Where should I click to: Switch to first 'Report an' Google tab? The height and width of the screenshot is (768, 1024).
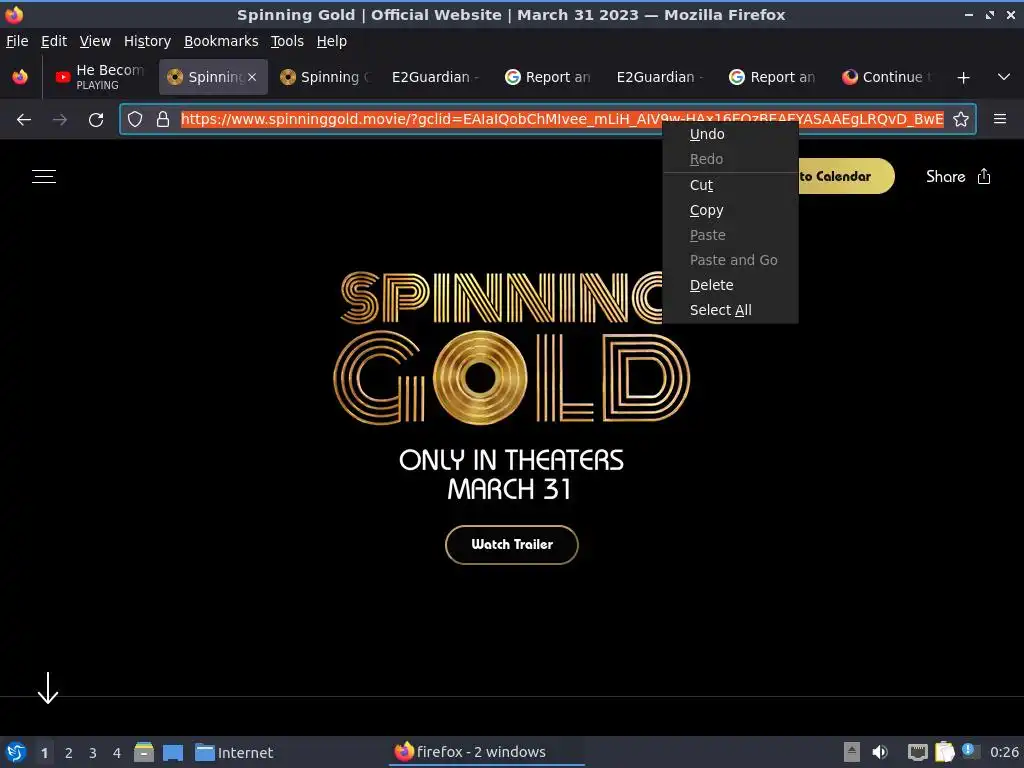[549, 77]
